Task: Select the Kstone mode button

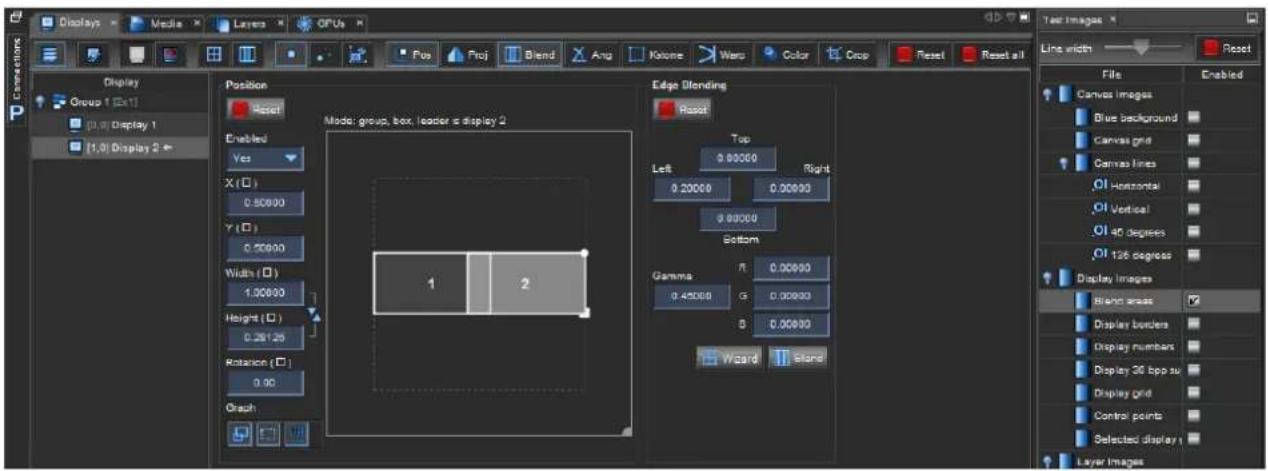Action: click(x=656, y=56)
